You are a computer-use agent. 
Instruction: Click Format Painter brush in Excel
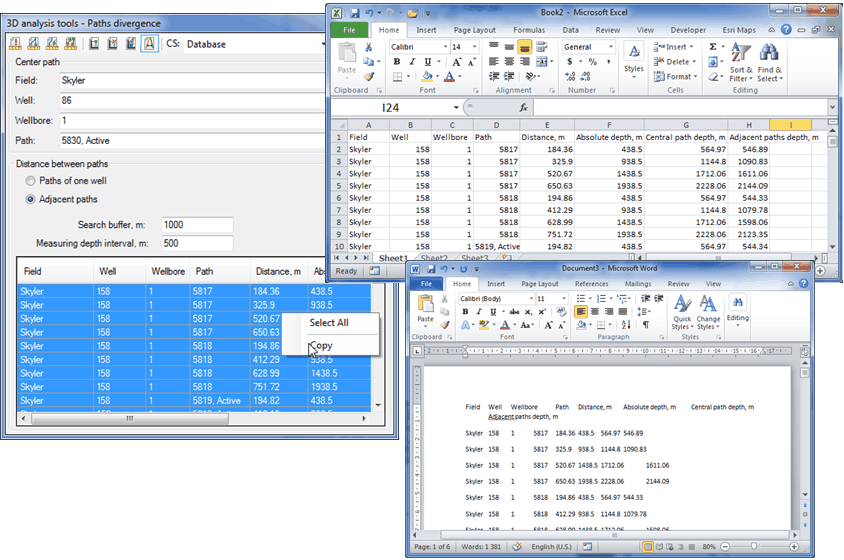pyautogui.click(x=369, y=76)
